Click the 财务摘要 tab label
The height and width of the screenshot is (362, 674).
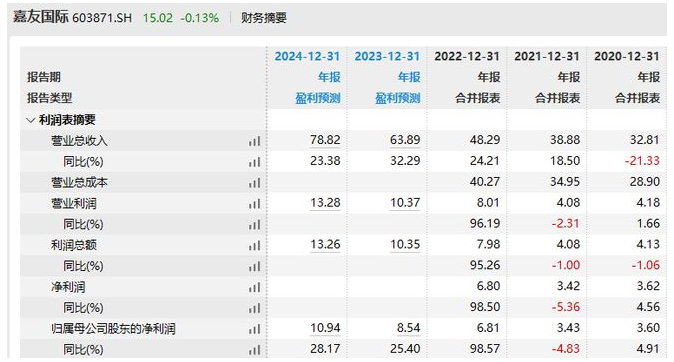[x=263, y=18]
